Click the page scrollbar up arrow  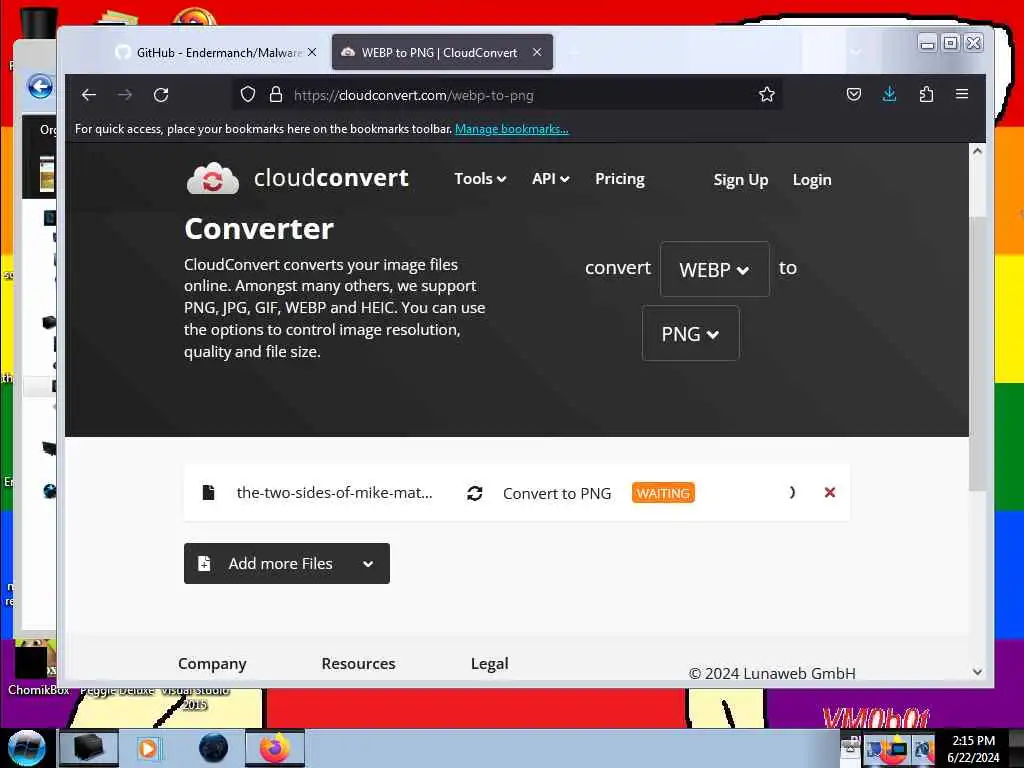tap(977, 151)
